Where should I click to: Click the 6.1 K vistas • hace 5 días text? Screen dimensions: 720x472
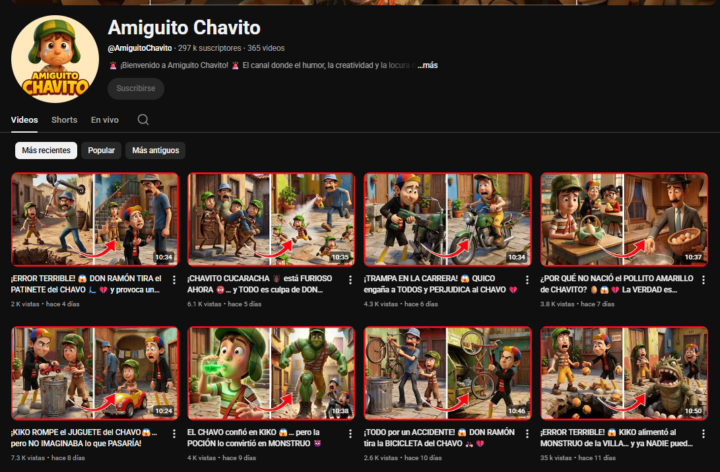tap(224, 303)
